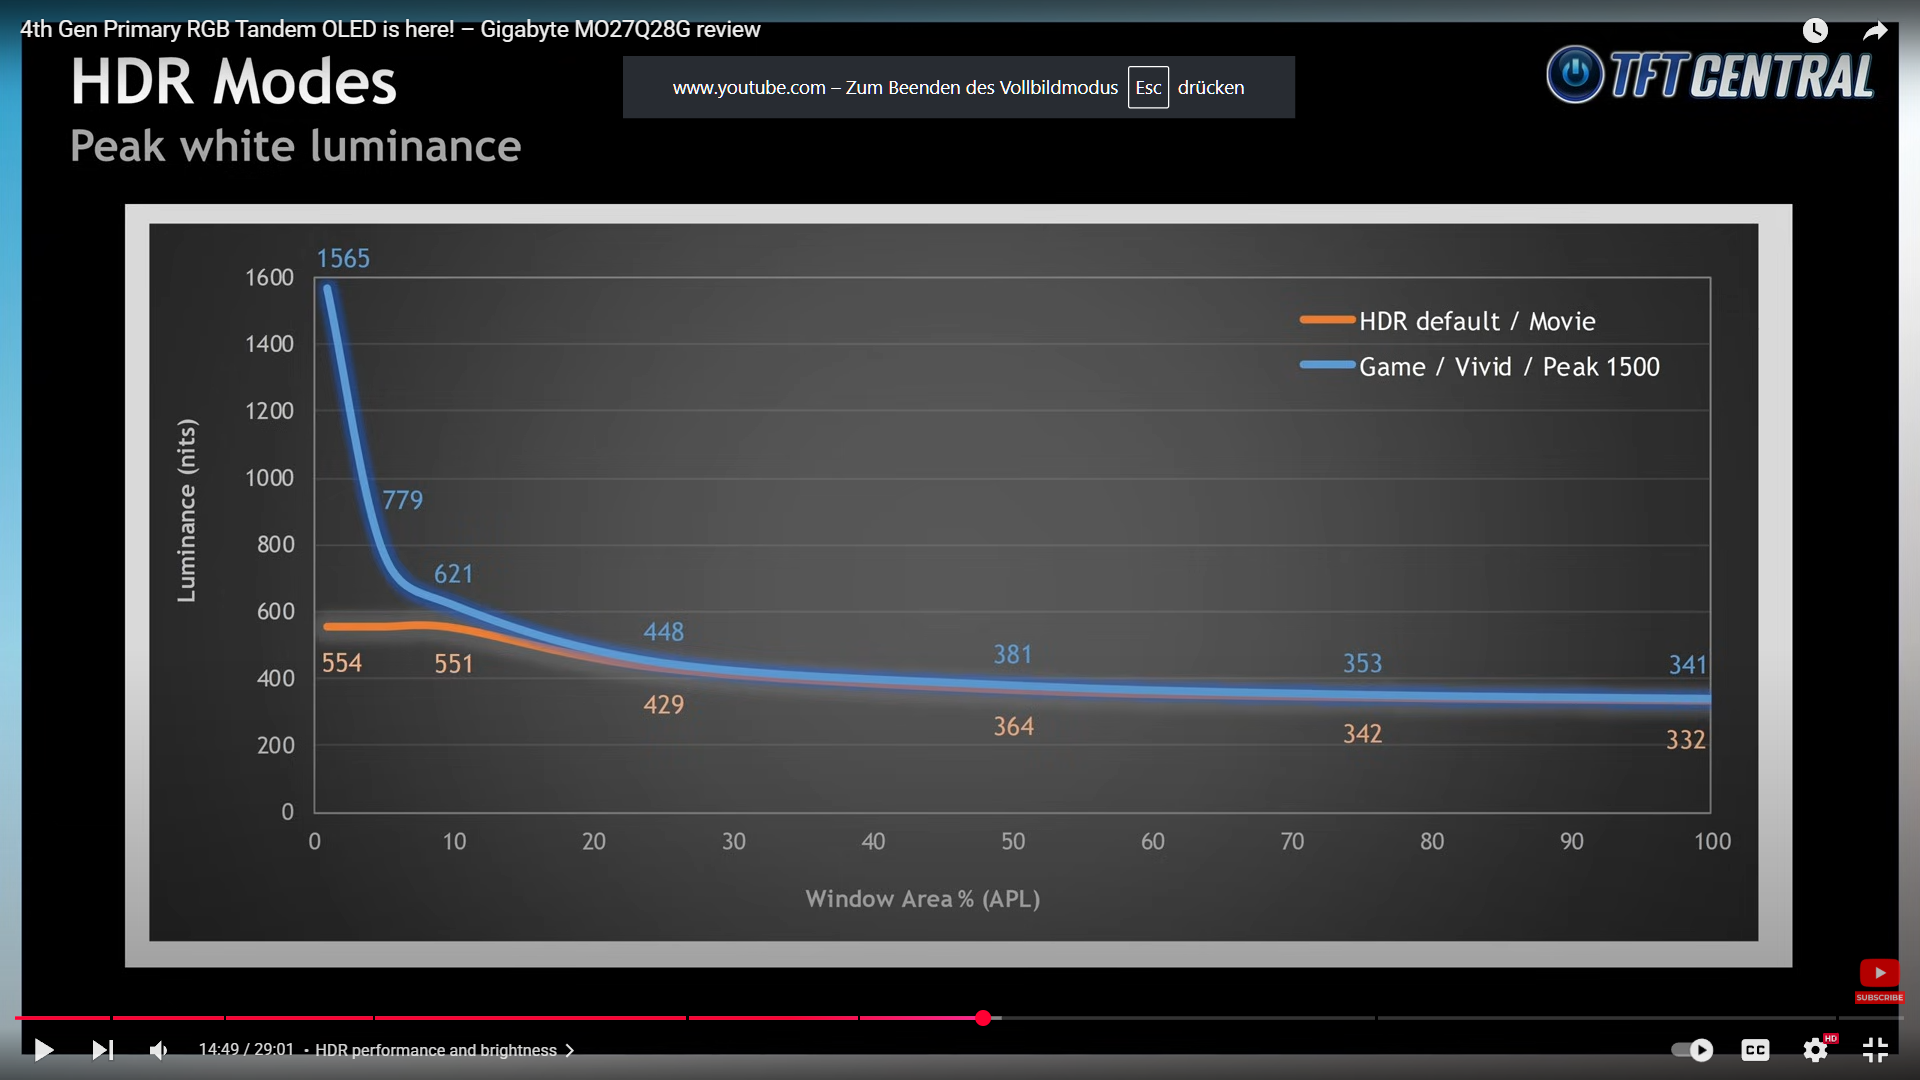The height and width of the screenshot is (1080, 1920).
Task: Mute the video audio
Action: [158, 1050]
